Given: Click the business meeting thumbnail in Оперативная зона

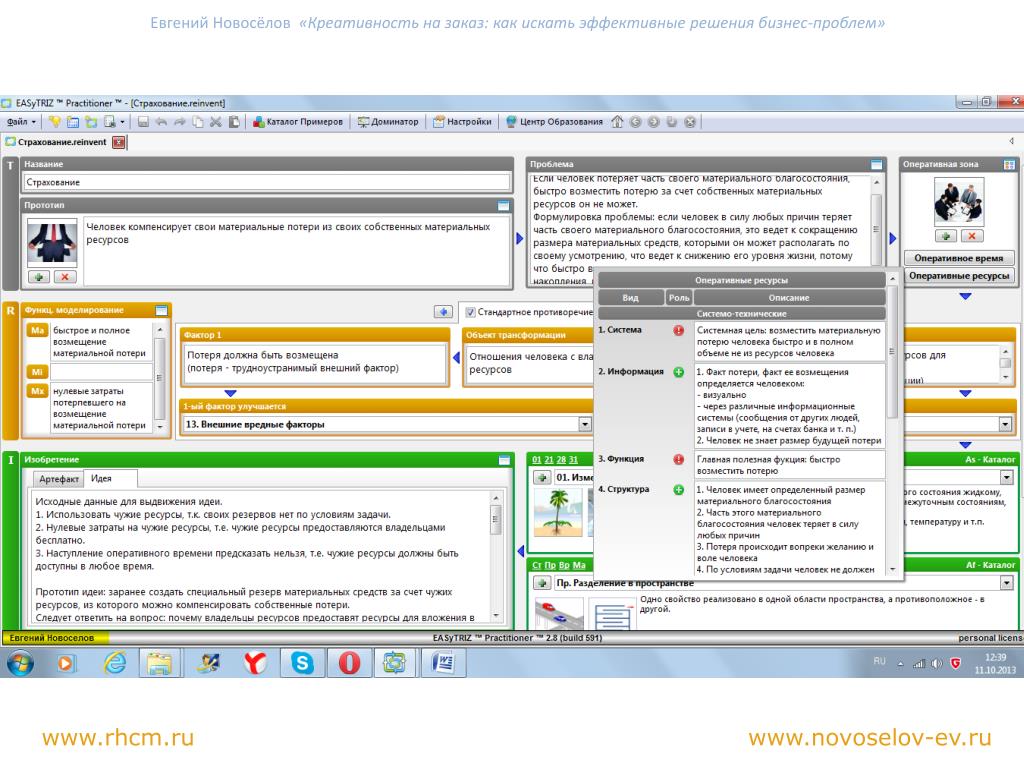Looking at the screenshot, I should (959, 202).
